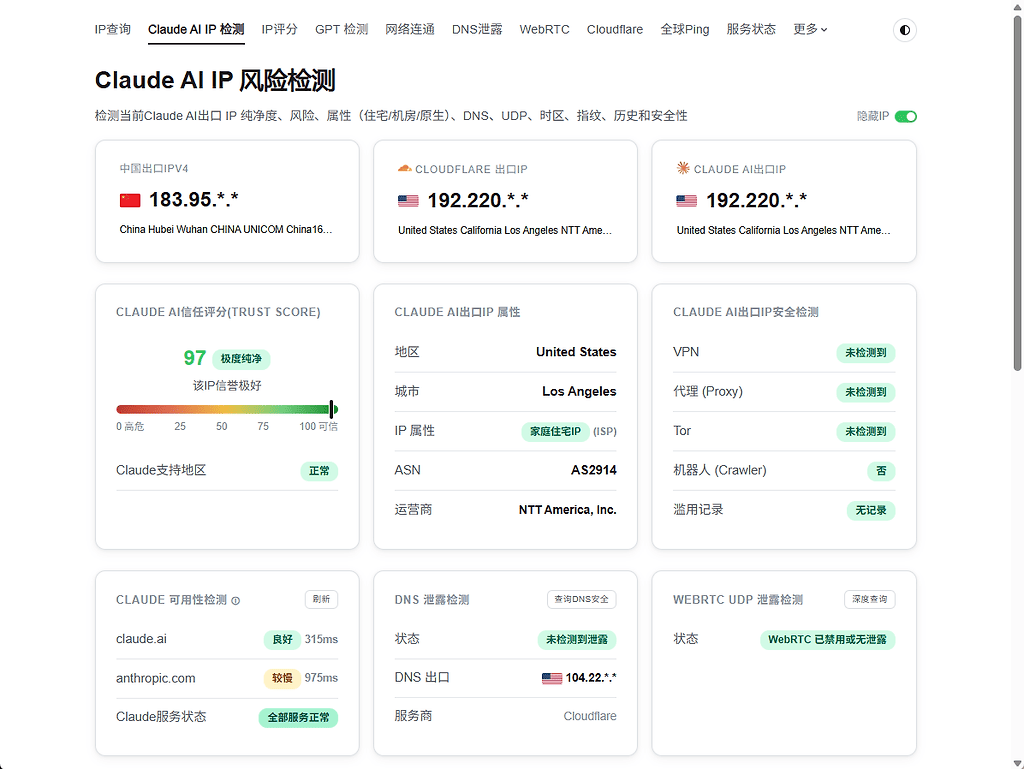The height and width of the screenshot is (769, 1024).
Task: Click the 315ms latency value
Action: pos(321,639)
